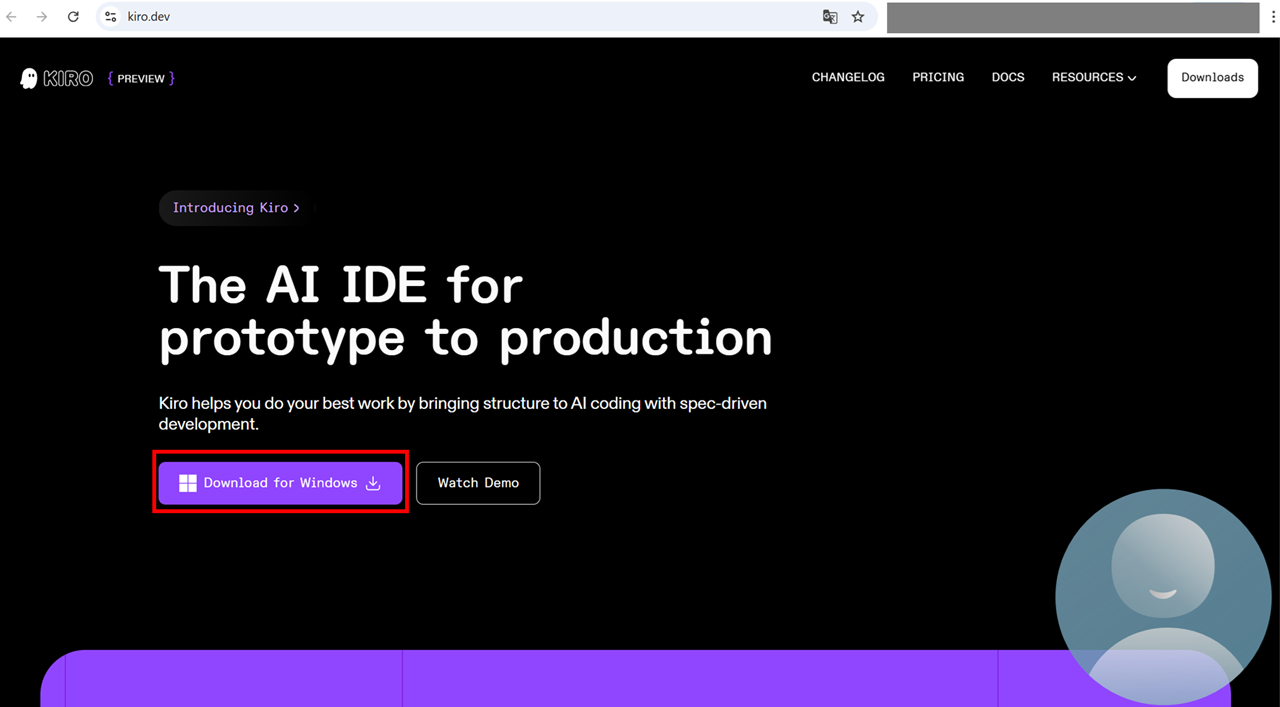This screenshot has height=707, width=1280.
Task: Click the translate page icon
Action: tap(830, 17)
